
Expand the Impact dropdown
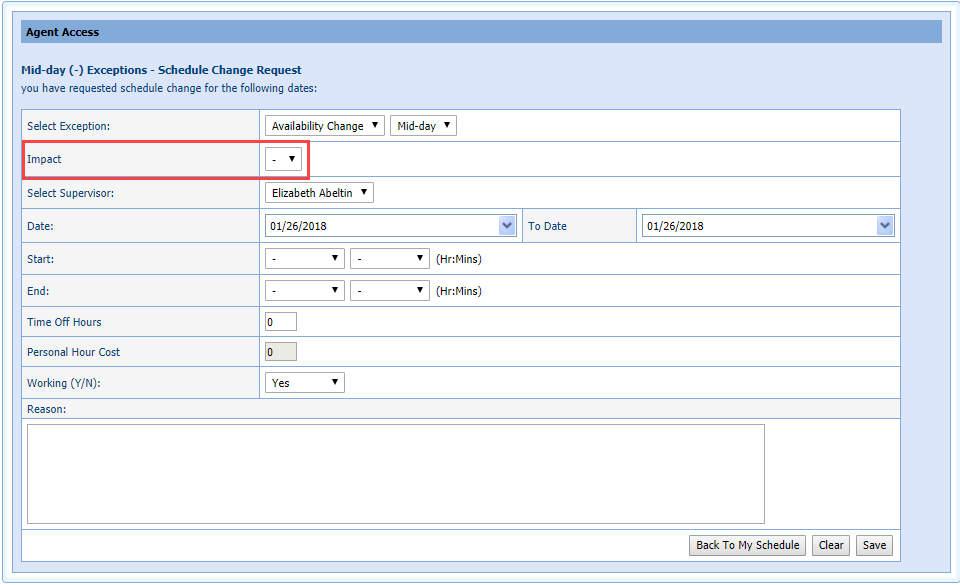point(283,159)
